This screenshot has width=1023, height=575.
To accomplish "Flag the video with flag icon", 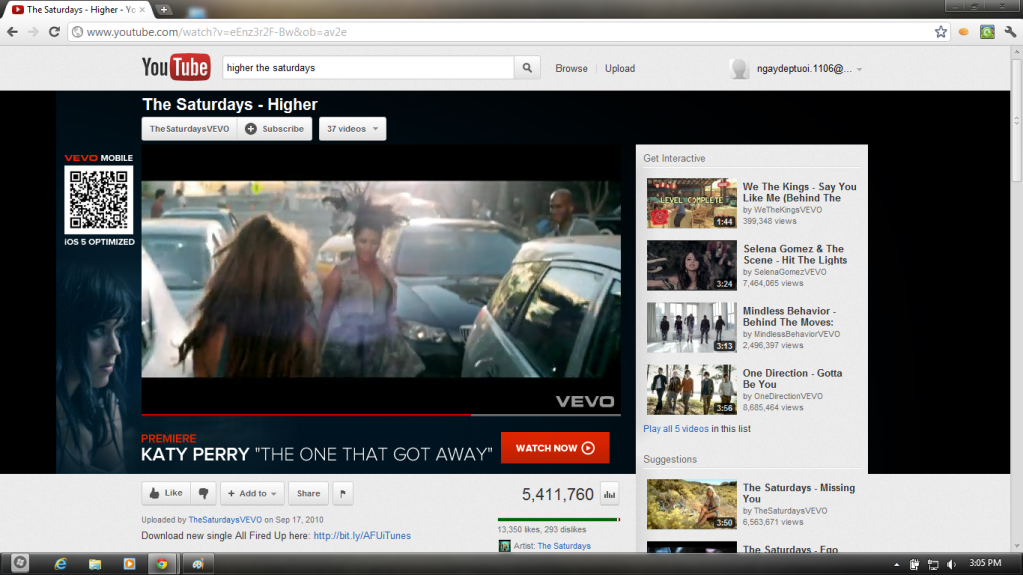I will click(343, 493).
